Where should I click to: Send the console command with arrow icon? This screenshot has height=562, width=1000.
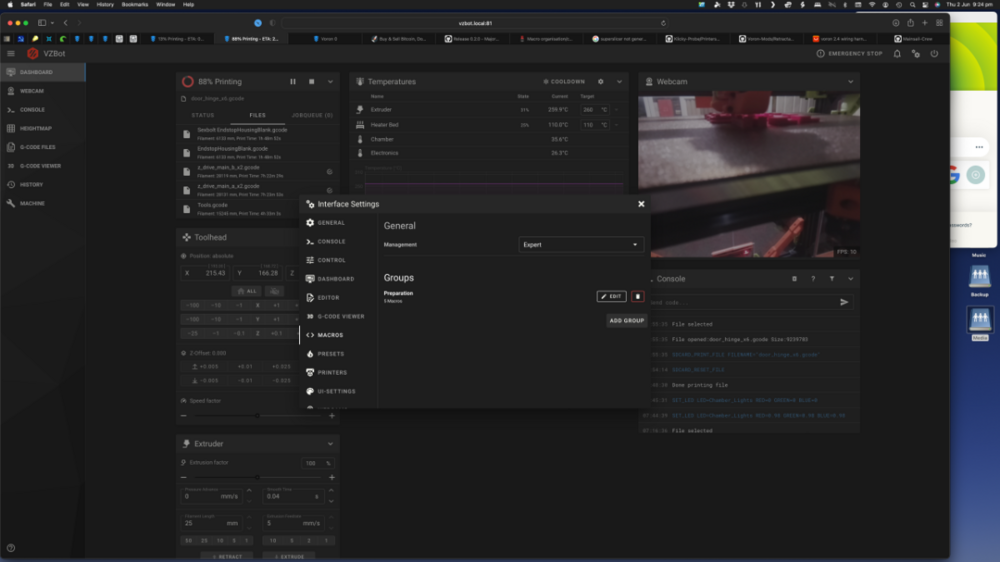844,302
